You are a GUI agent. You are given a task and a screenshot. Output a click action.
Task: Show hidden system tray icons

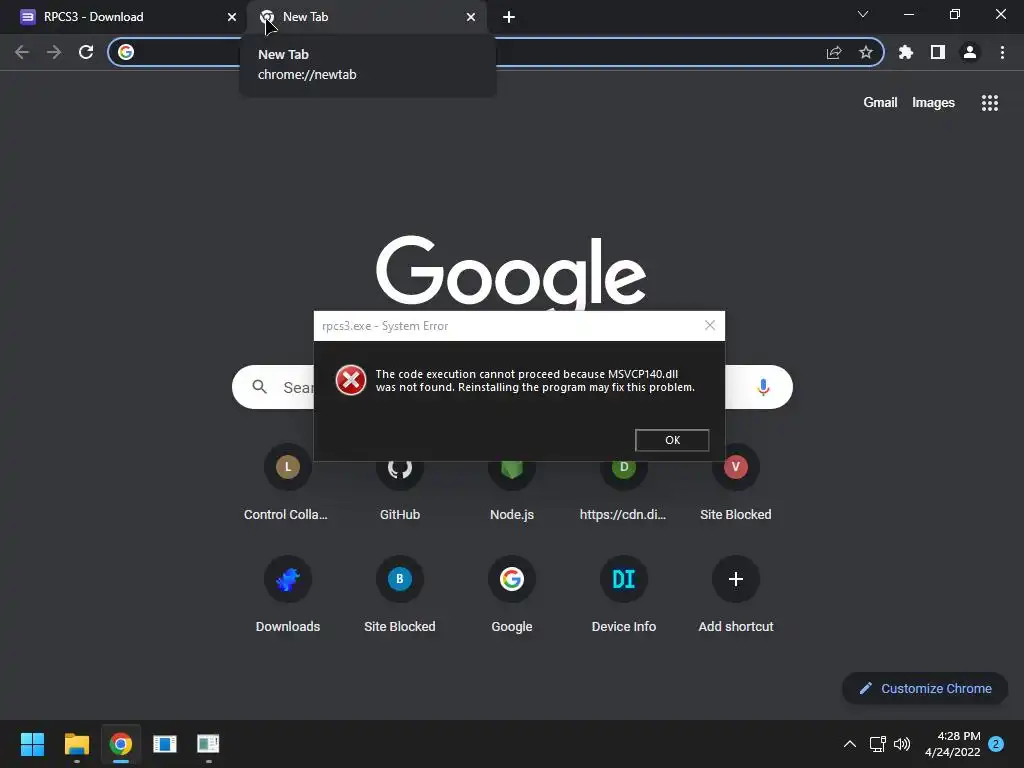coord(850,744)
